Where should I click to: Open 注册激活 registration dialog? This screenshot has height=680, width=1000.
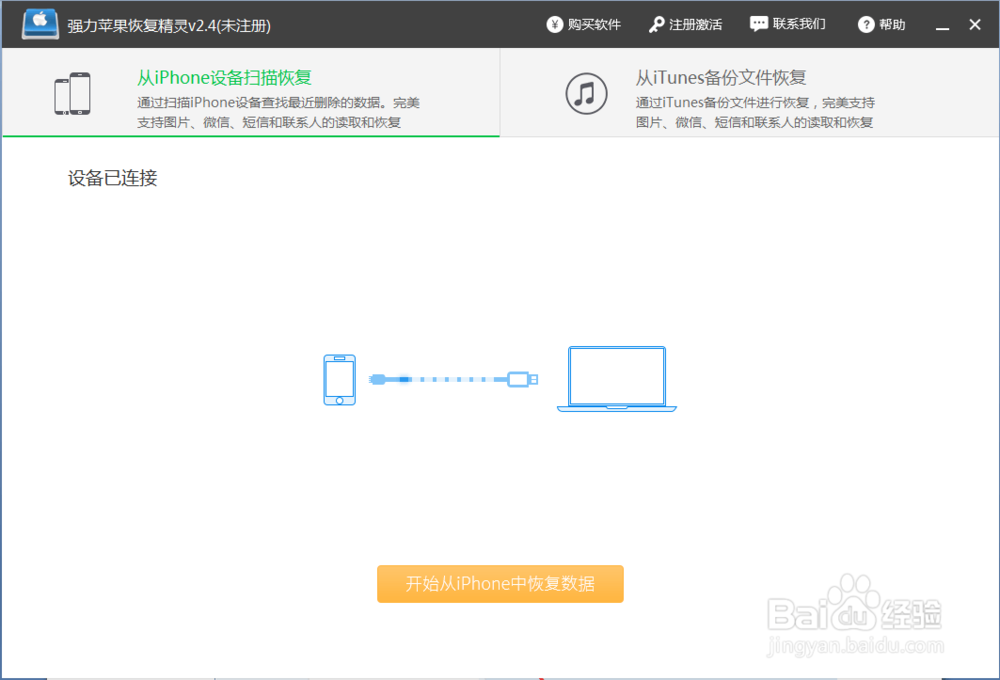pyautogui.click(x=686, y=24)
